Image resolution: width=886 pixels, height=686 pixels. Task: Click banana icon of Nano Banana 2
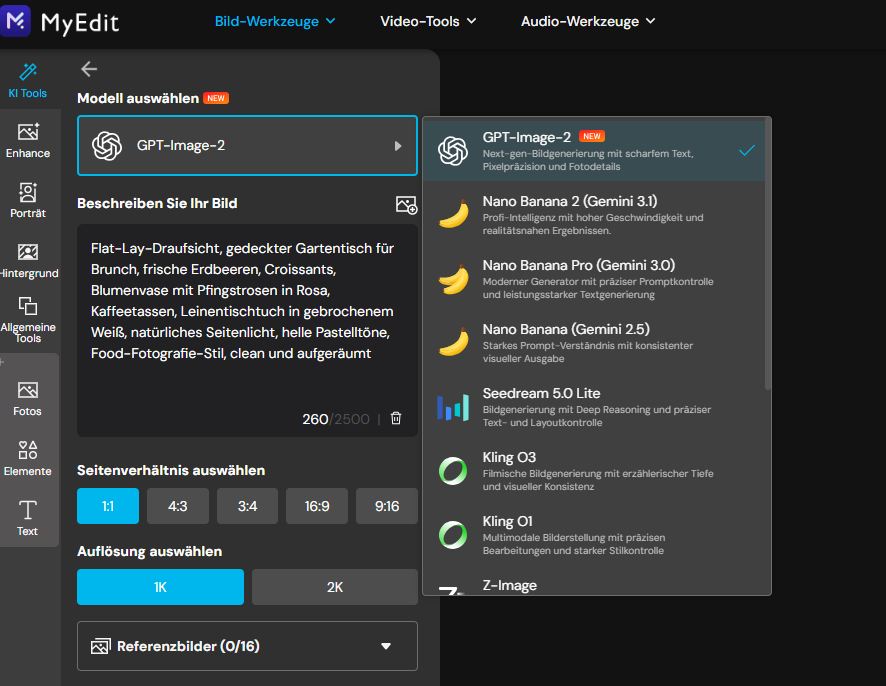(454, 215)
